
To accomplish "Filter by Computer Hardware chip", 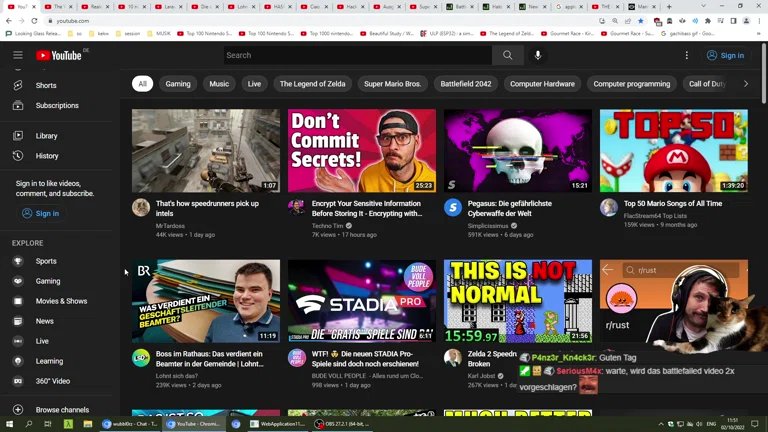I will coord(542,84).
